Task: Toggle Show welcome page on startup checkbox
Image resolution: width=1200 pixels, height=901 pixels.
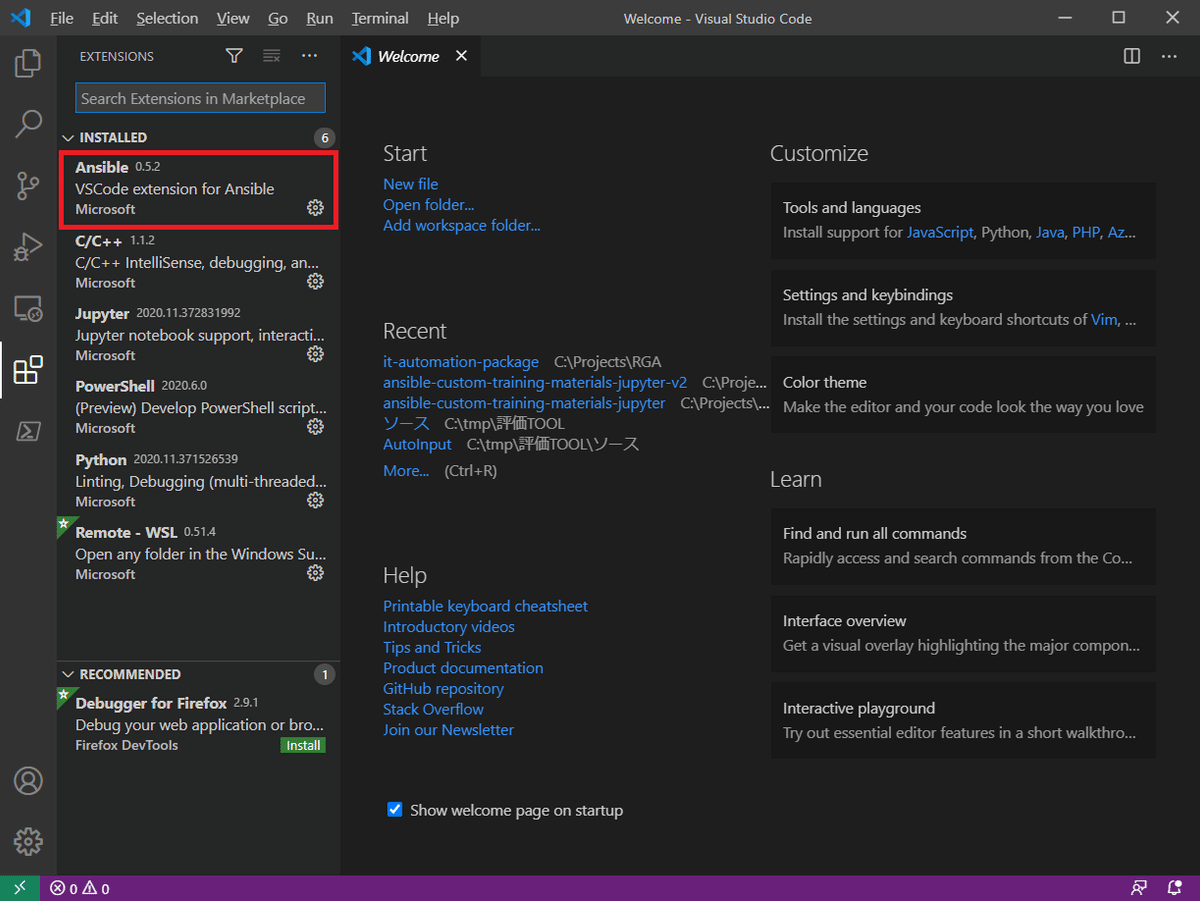Action: coord(395,810)
